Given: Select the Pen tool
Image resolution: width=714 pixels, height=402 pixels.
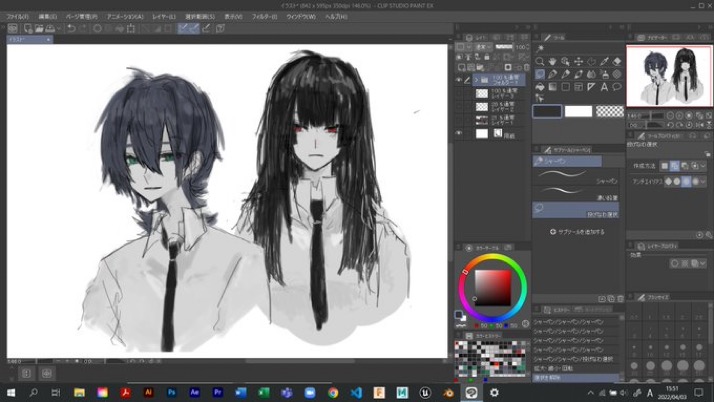Looking at the screenshot, I should click(x=552, y=74).
